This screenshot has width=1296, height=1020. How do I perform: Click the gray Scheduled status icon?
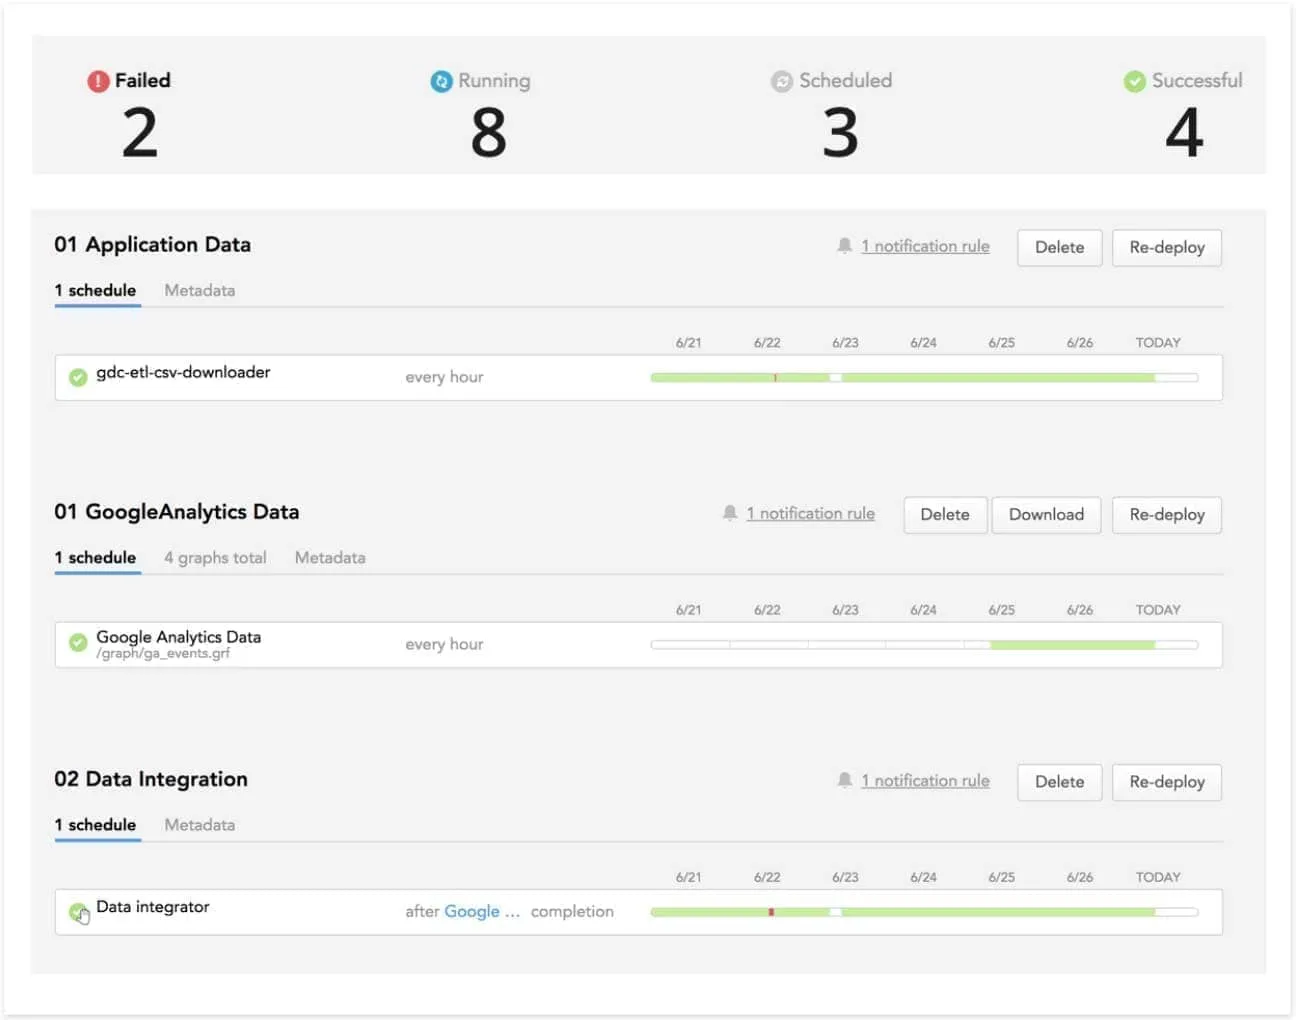coord(782,81)
